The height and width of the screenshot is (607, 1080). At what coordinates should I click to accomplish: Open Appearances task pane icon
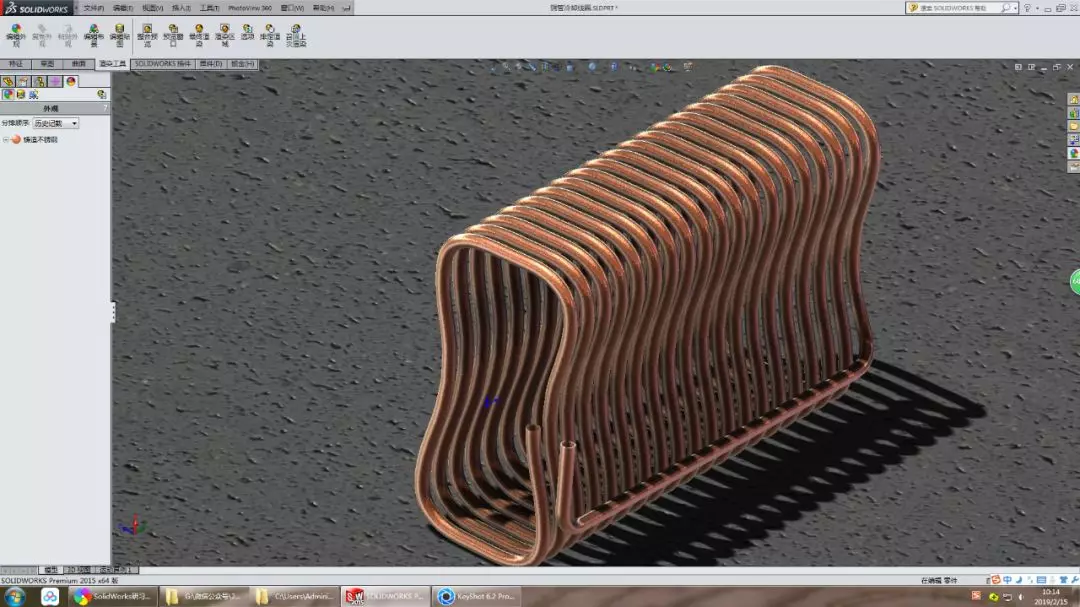click(1073, 153)
